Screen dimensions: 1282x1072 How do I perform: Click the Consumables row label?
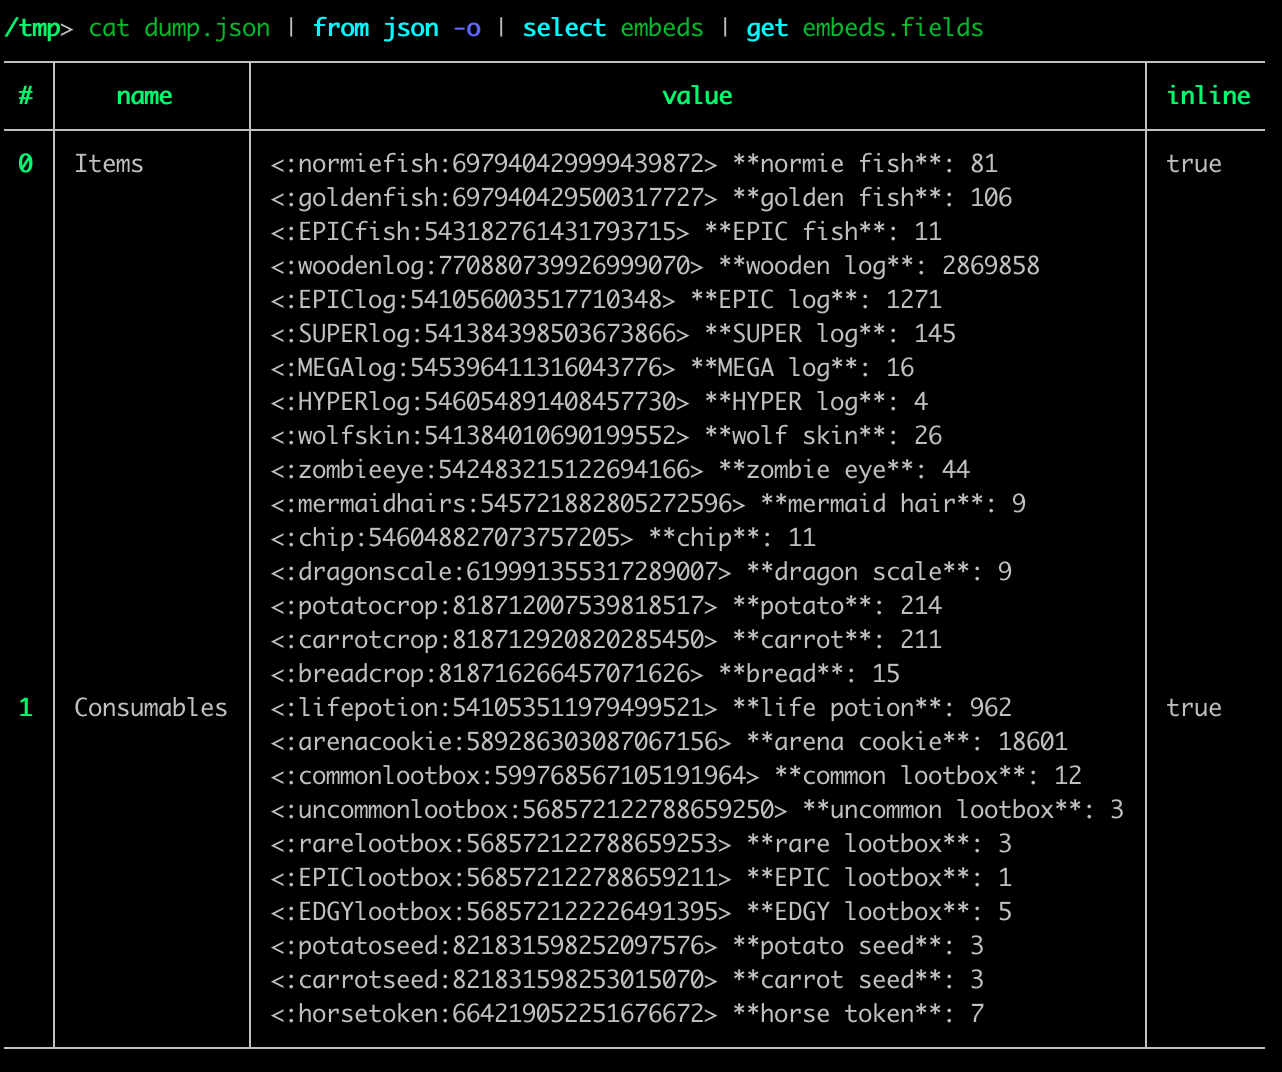(x=150, y=707)
